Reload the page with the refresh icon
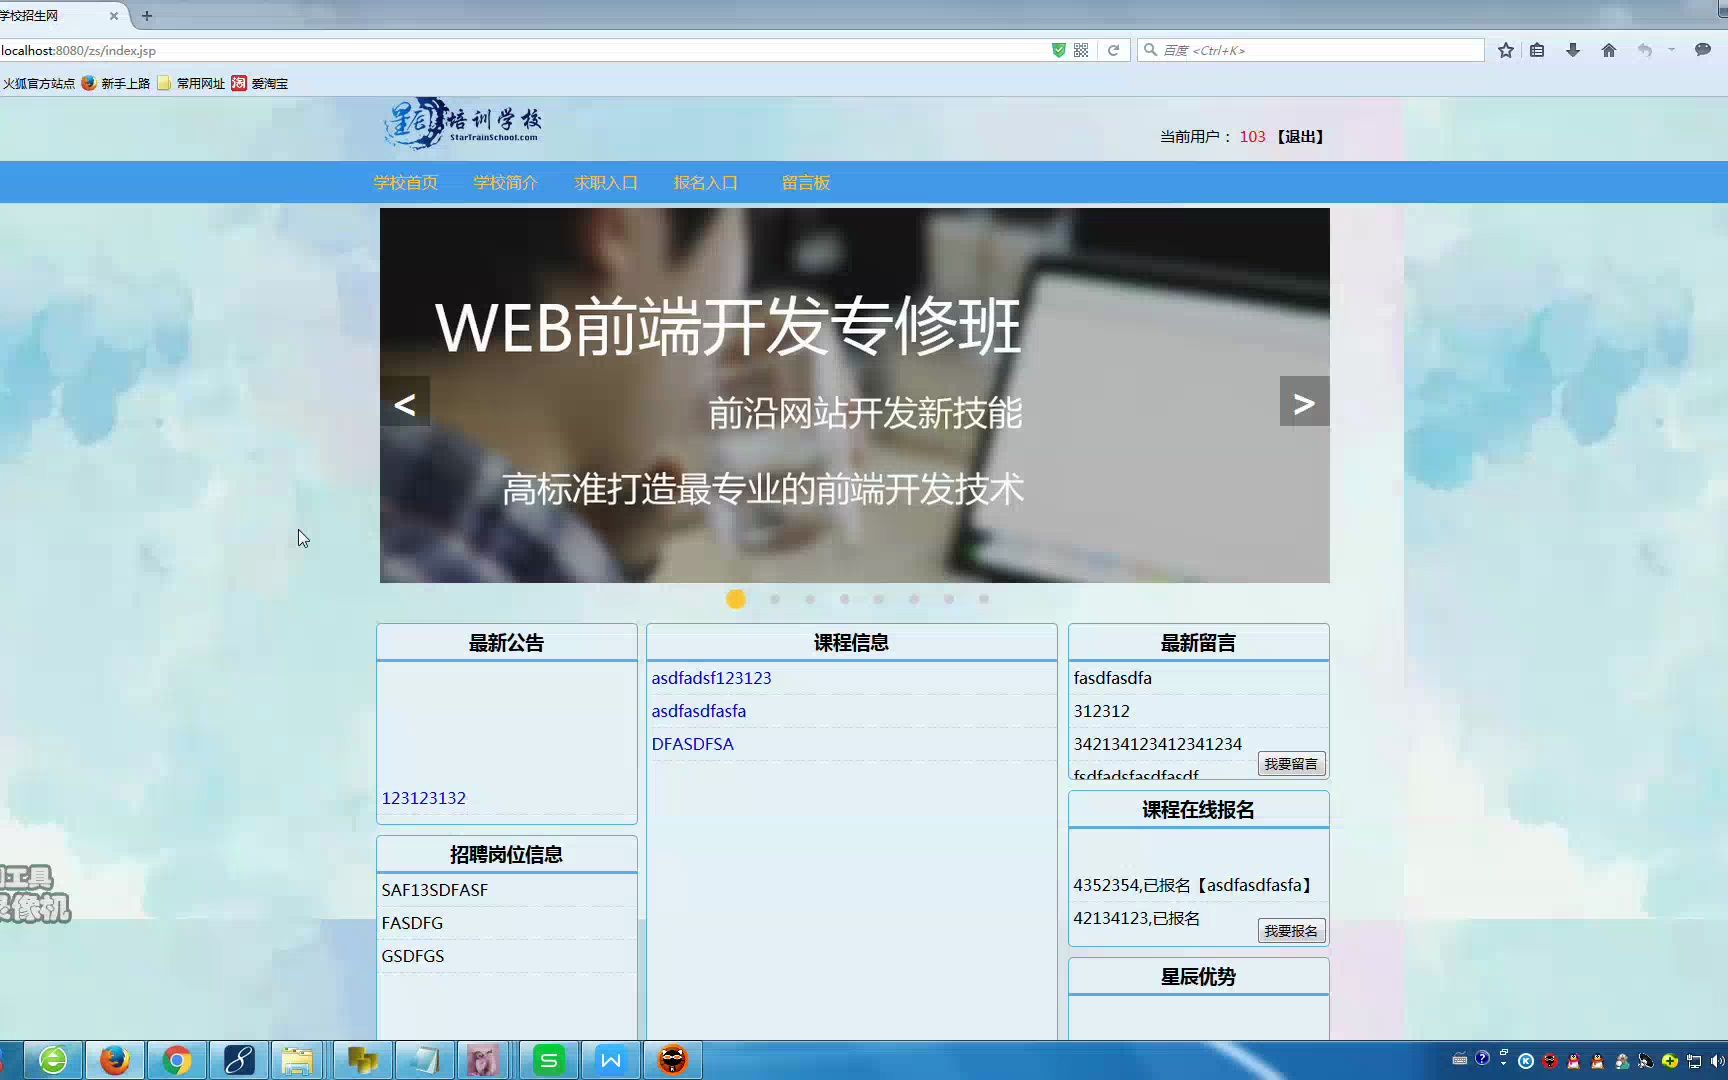This screenshot has width=1728, height=1080. pos(1114,49)
